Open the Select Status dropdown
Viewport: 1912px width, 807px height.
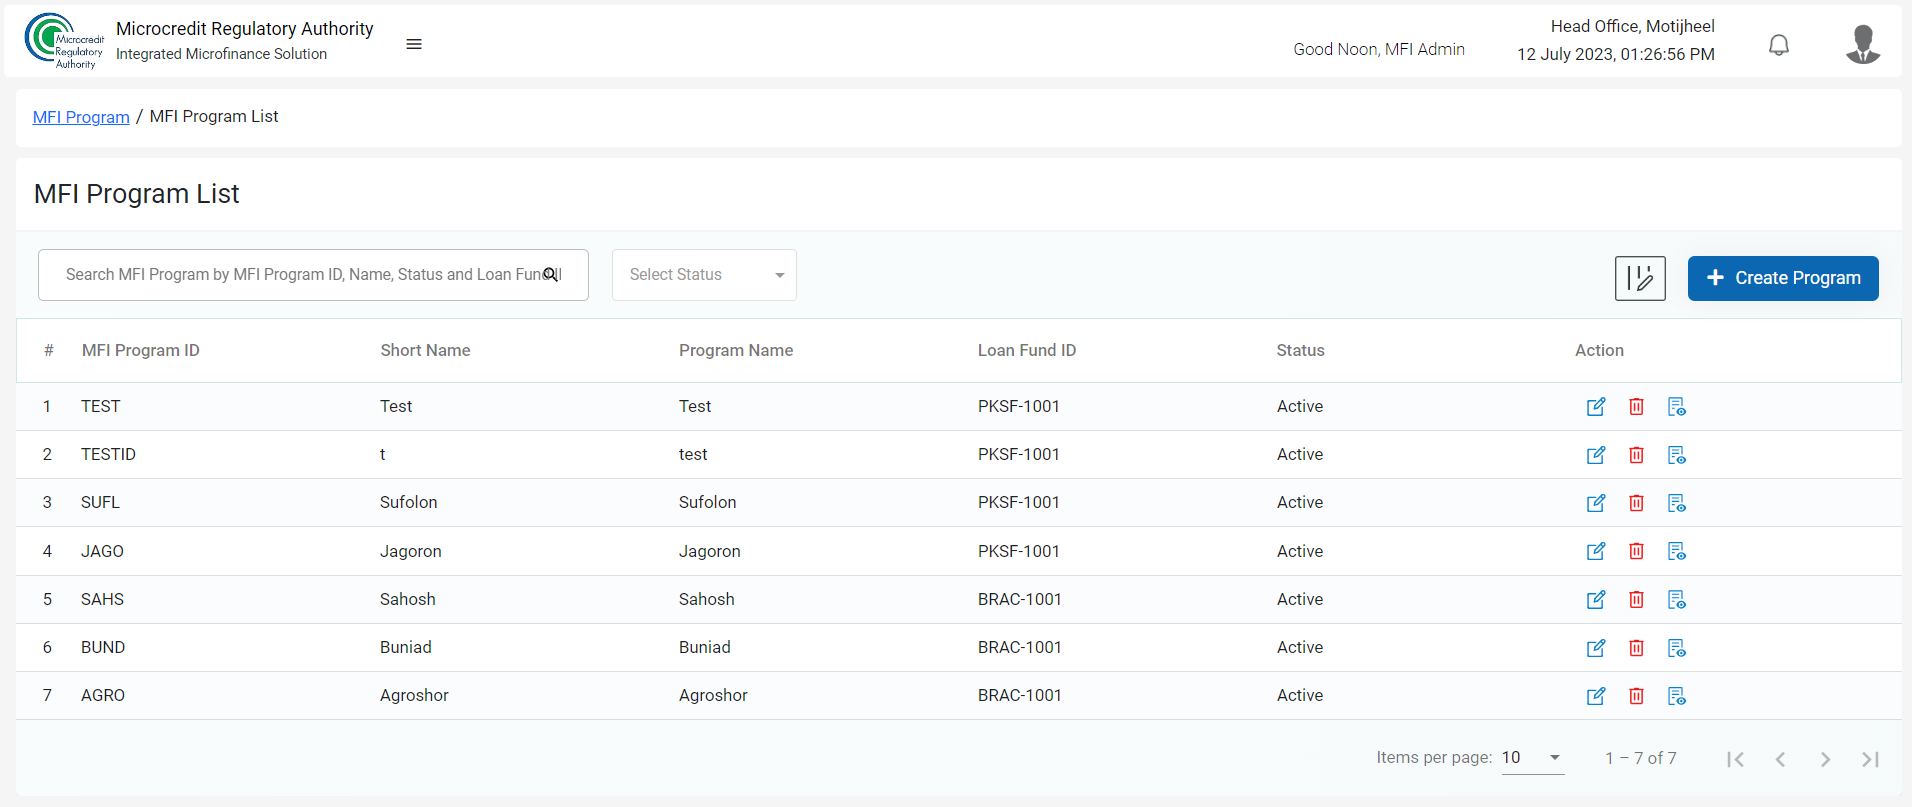tap(704, 275)
